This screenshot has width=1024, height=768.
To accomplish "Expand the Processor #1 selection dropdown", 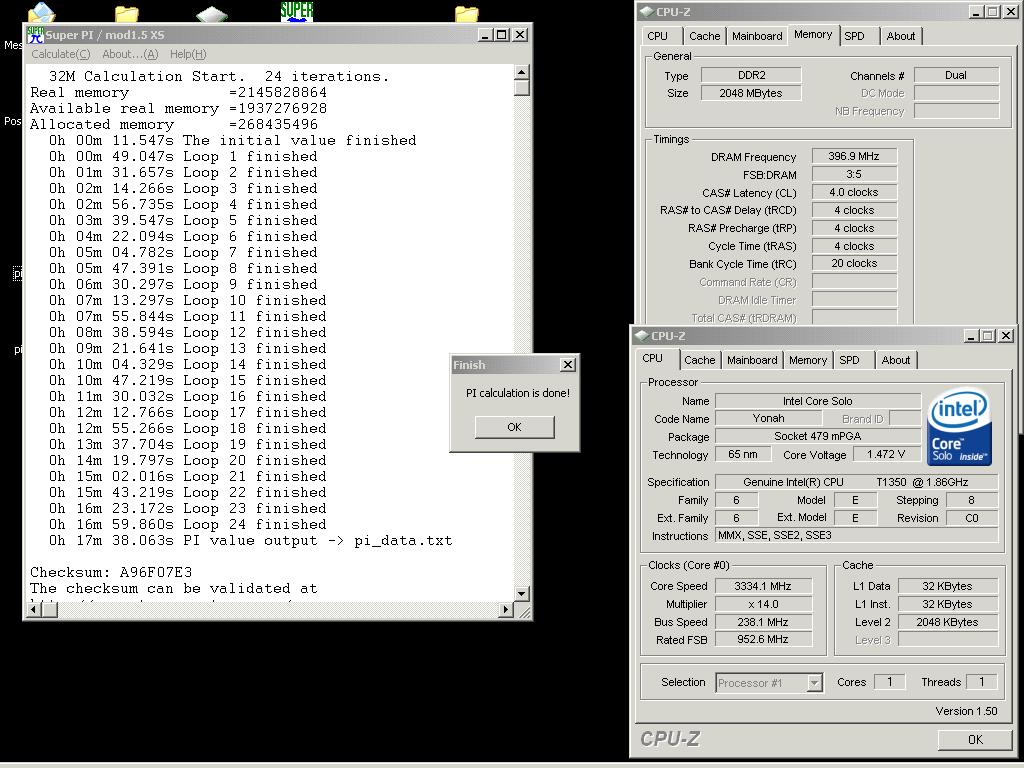I will click(814, 683).
